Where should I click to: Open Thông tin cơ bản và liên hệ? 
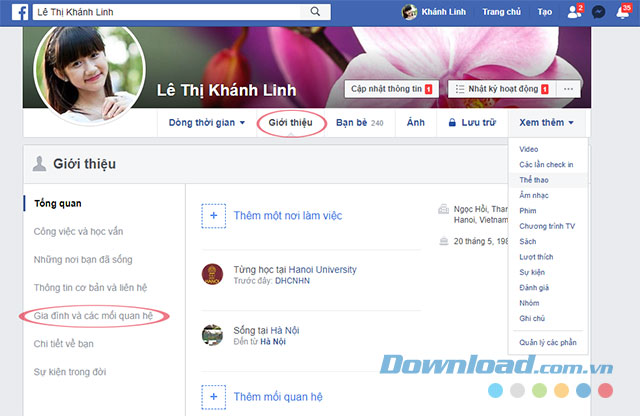[x=90, y=288]
